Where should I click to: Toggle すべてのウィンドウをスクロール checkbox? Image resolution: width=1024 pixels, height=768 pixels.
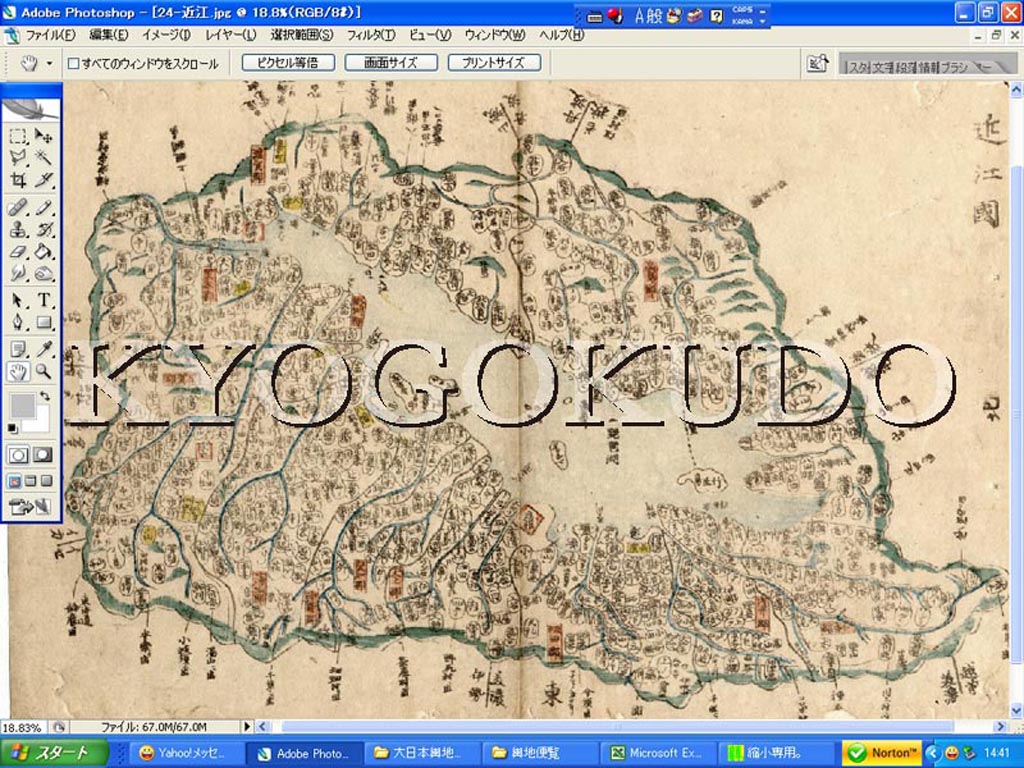[x=73, y=63]
